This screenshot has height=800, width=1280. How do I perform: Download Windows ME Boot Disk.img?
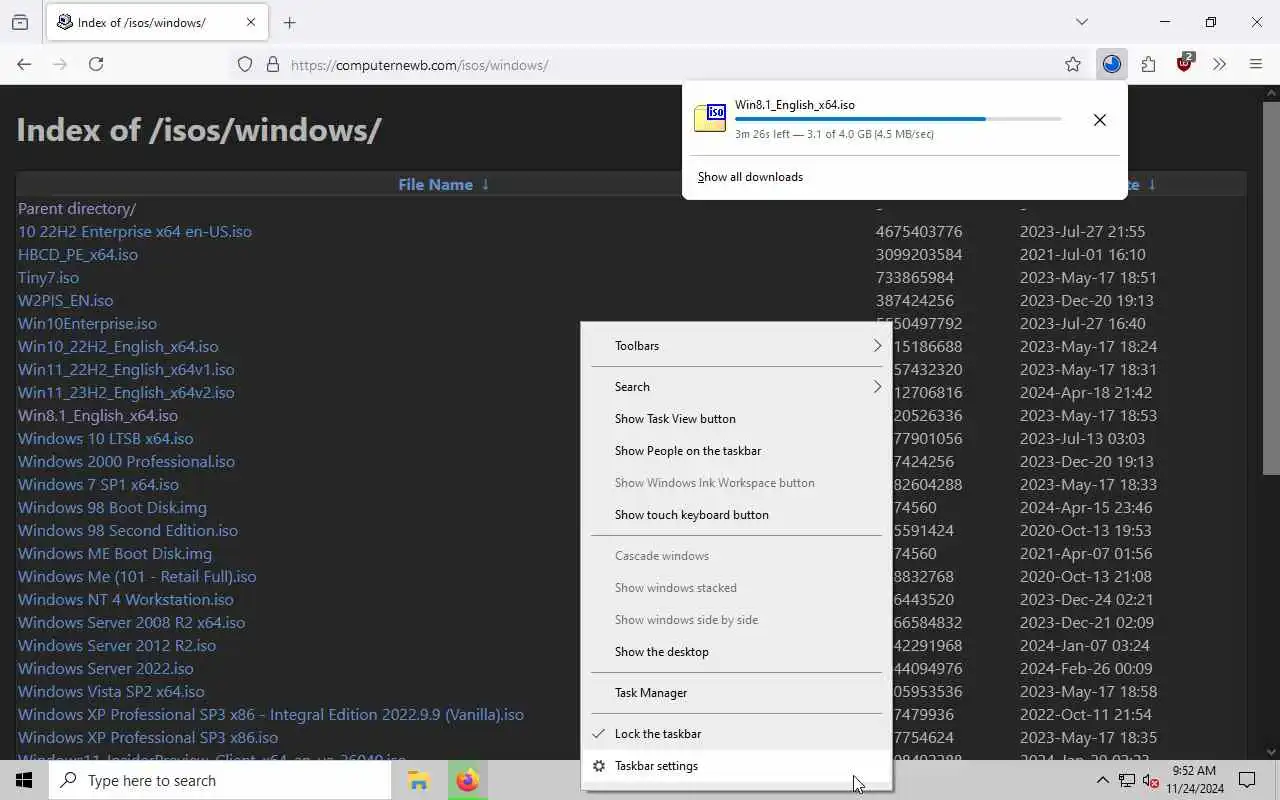(x=115, y=553)
